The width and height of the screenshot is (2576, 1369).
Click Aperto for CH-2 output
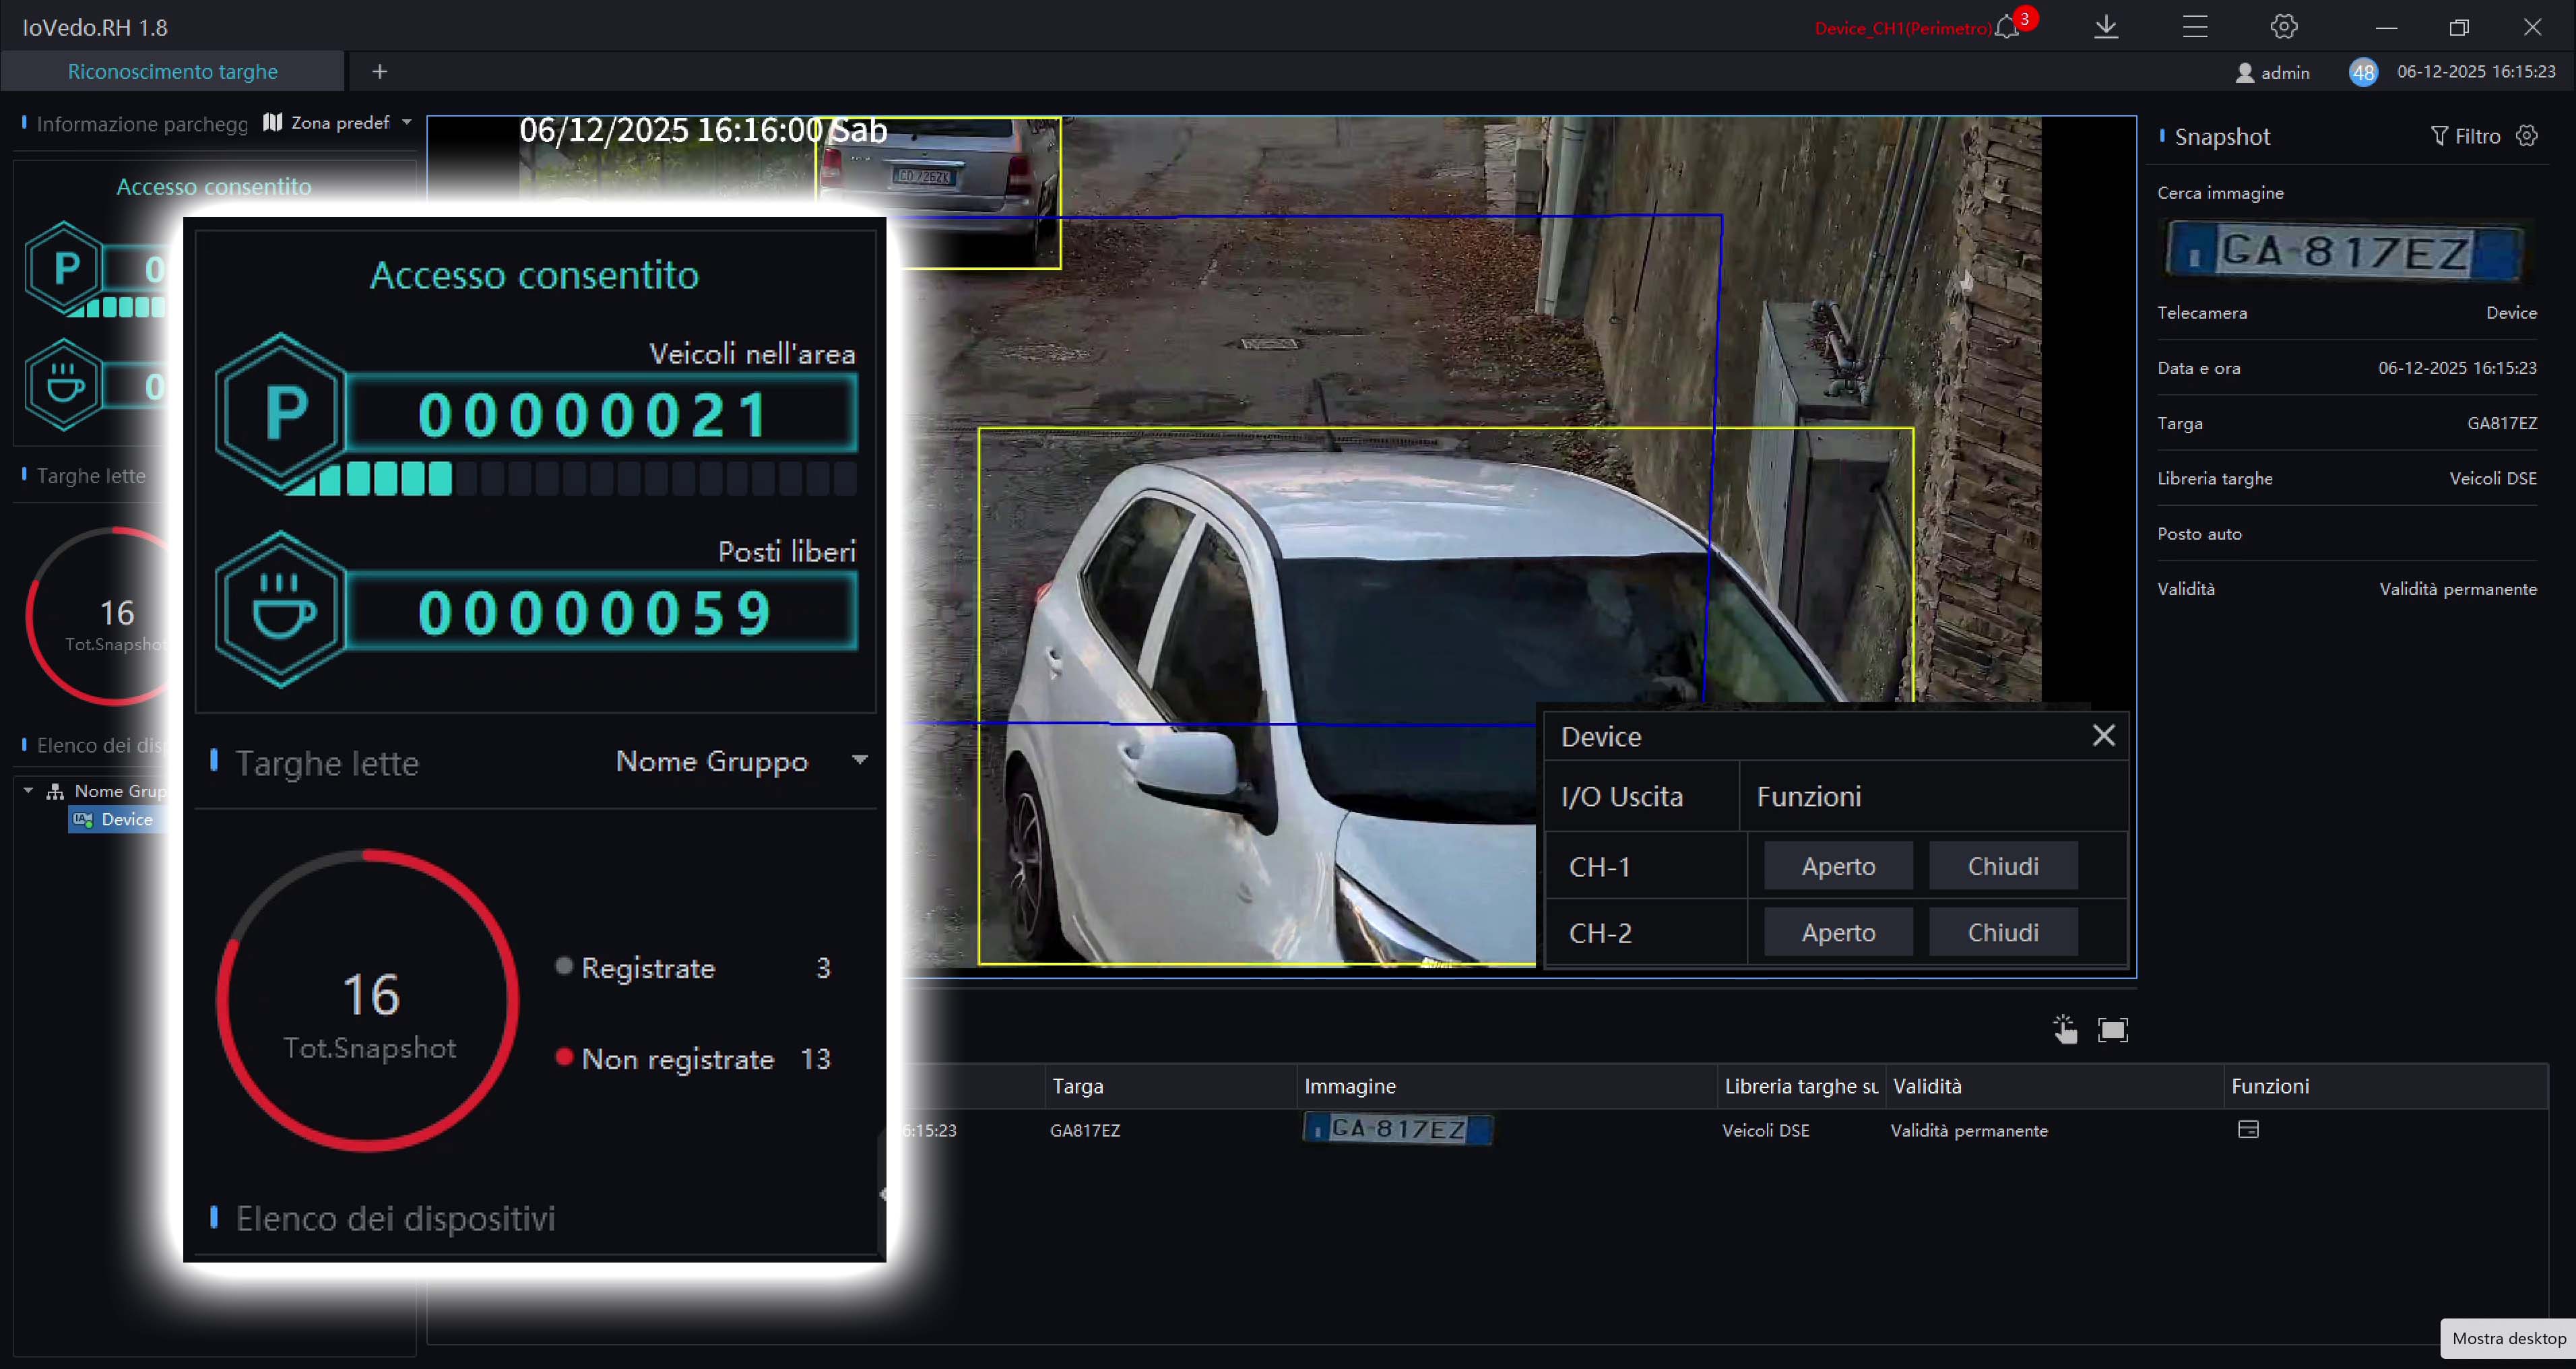tap(1838, 932)
